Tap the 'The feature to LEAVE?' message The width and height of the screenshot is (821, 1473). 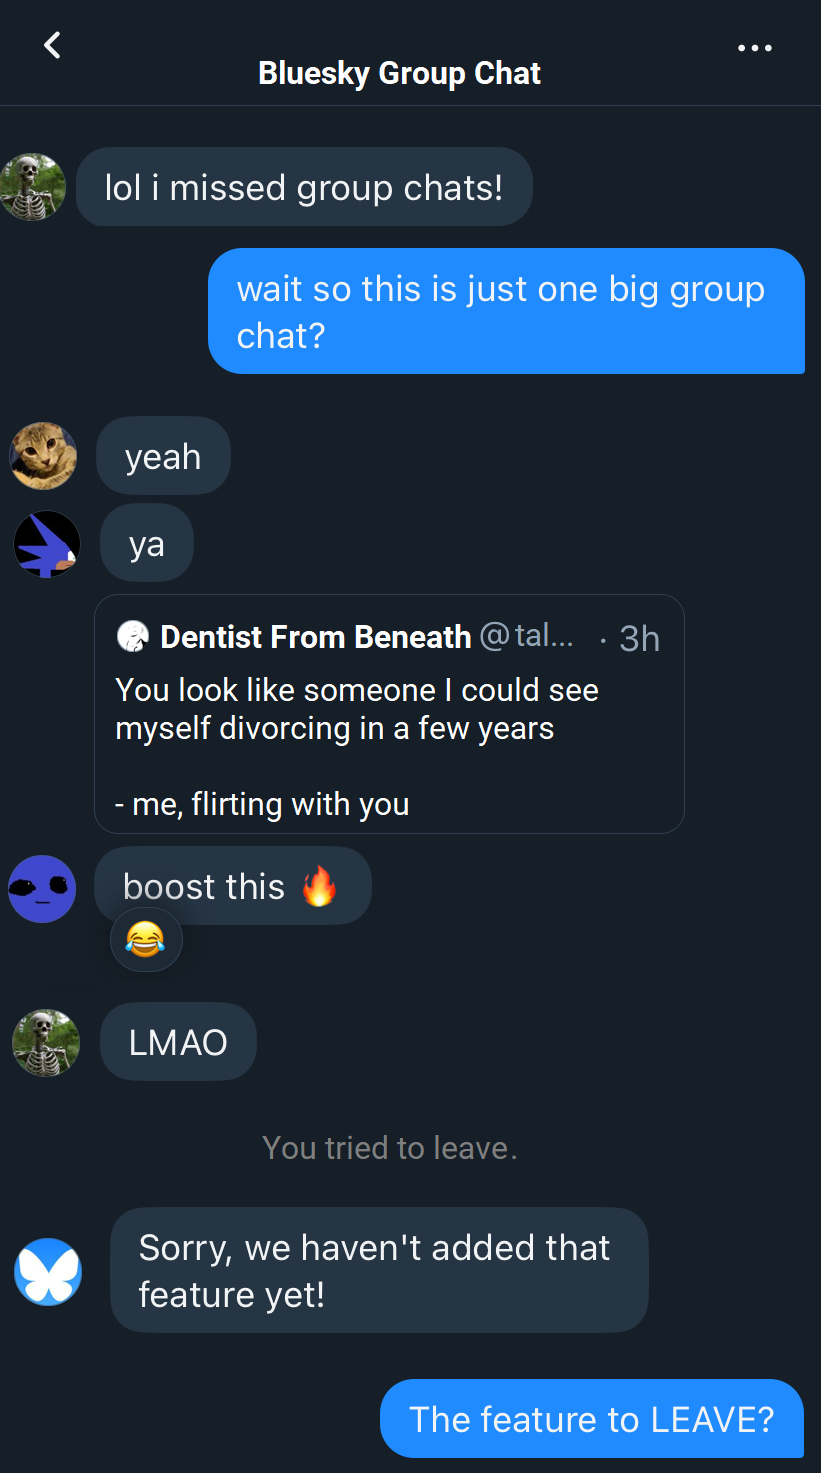591,1418
